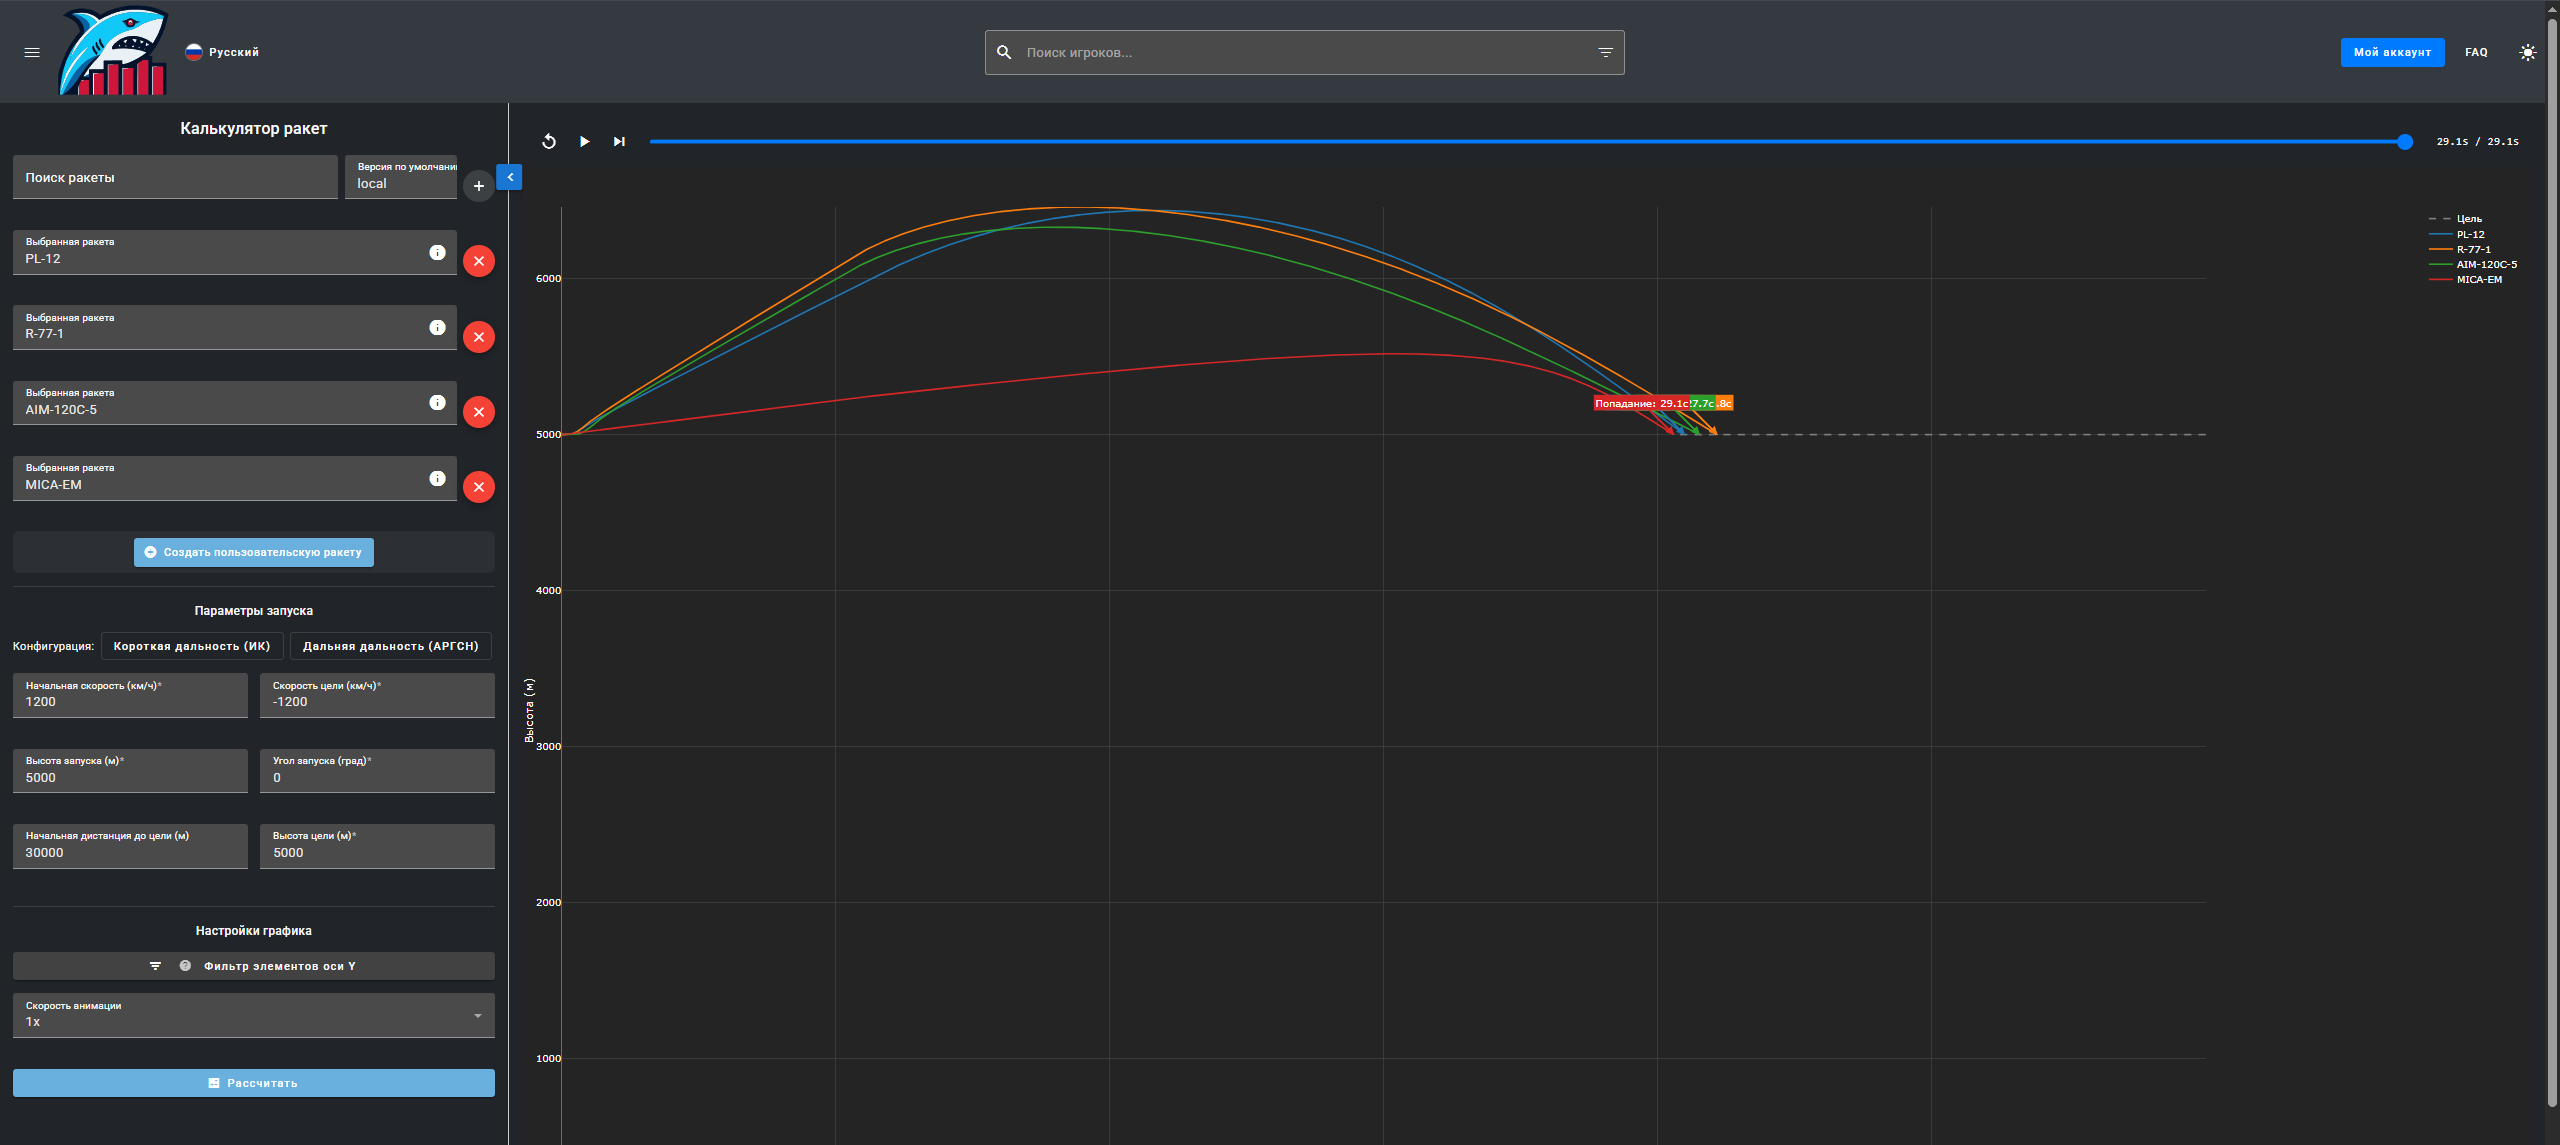Open animation speed dropdown

pyautogui.click(x=253, y=1015)
